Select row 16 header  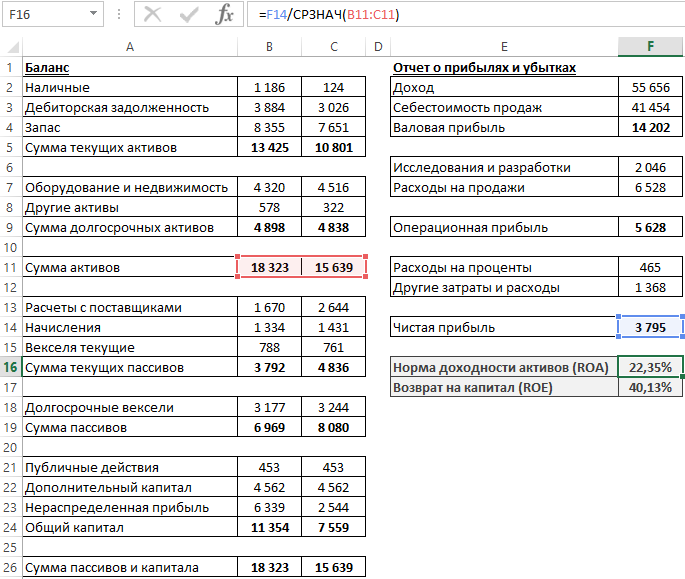(9, 367)
